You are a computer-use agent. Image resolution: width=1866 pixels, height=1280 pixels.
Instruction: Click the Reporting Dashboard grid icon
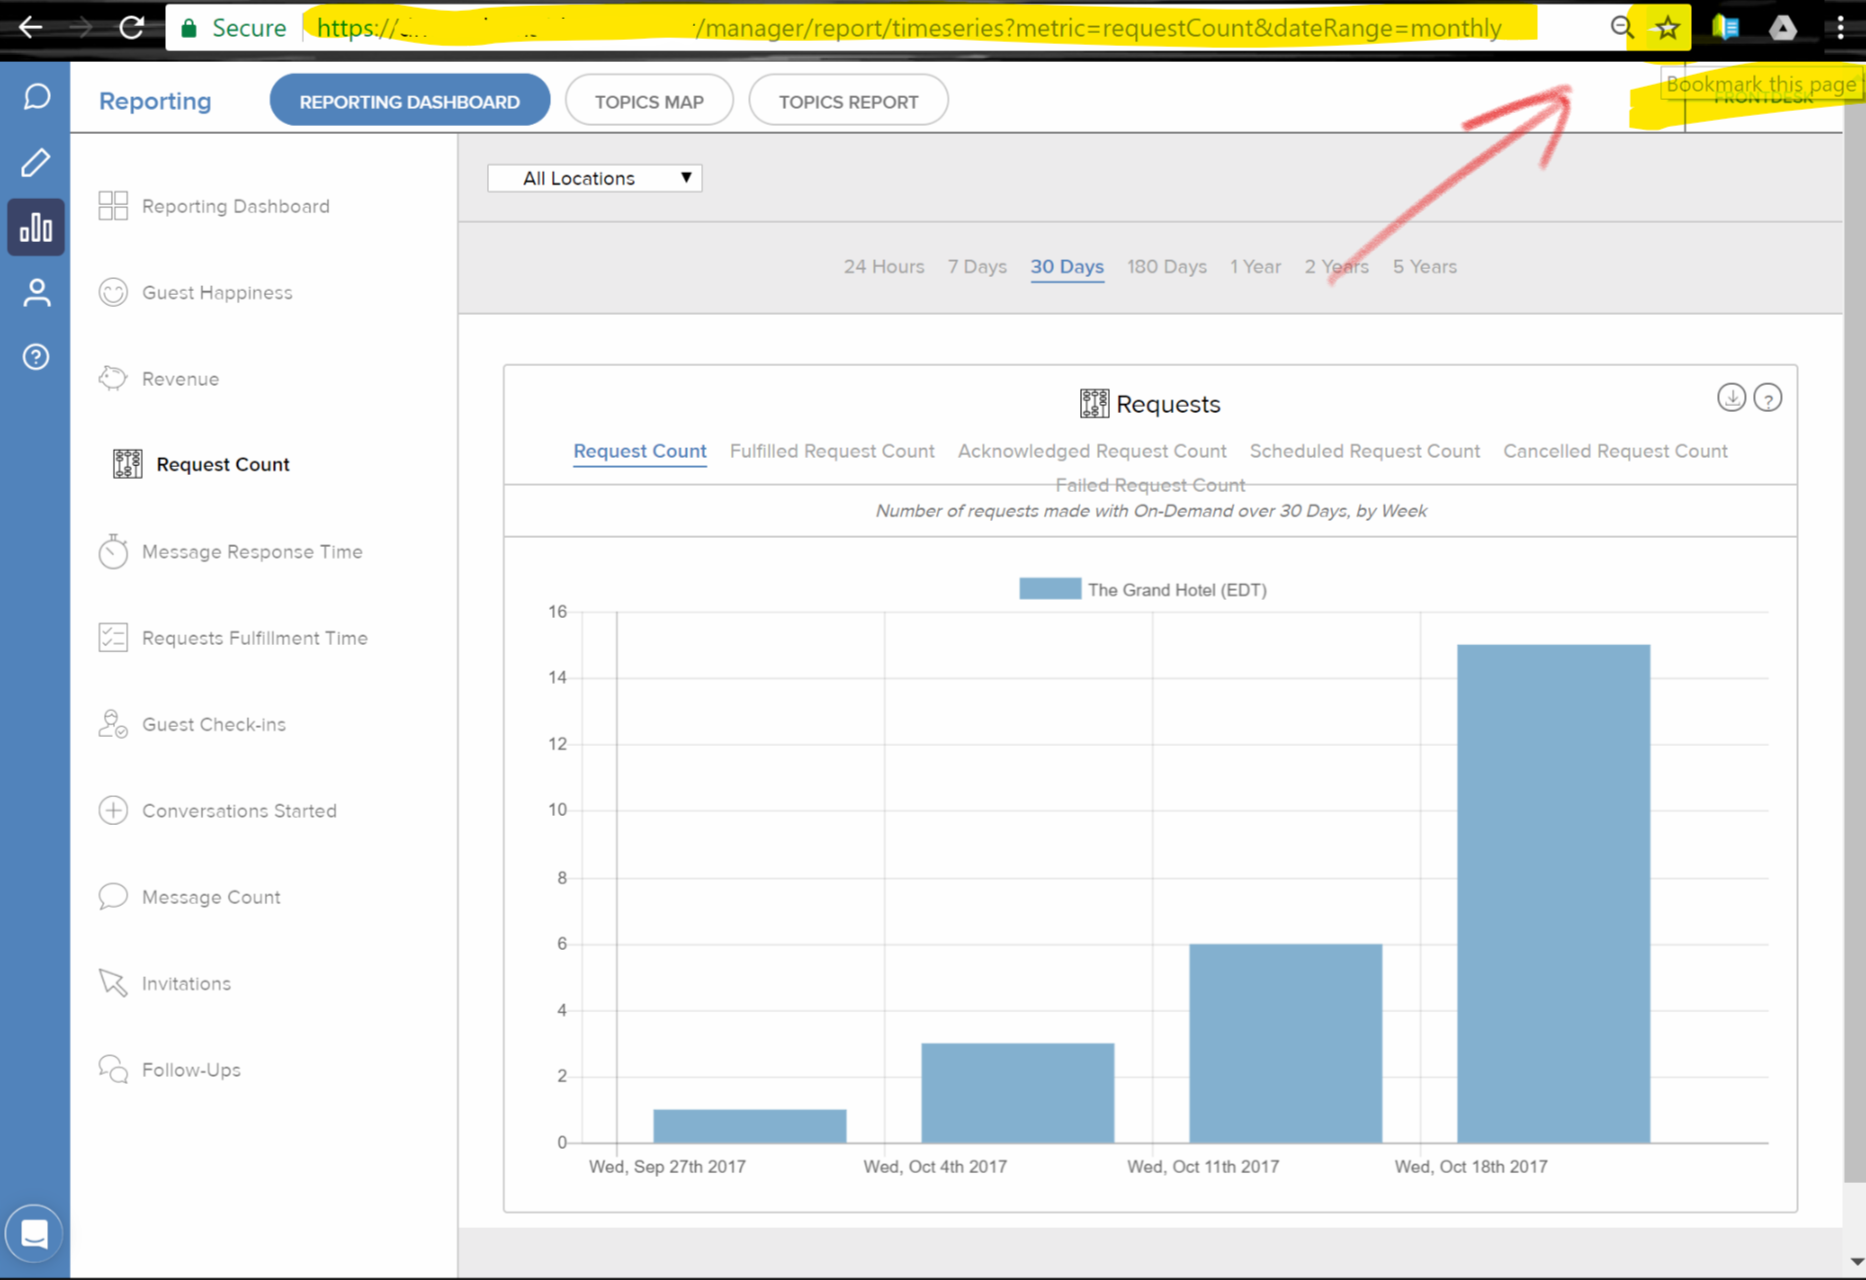point(113,206)
